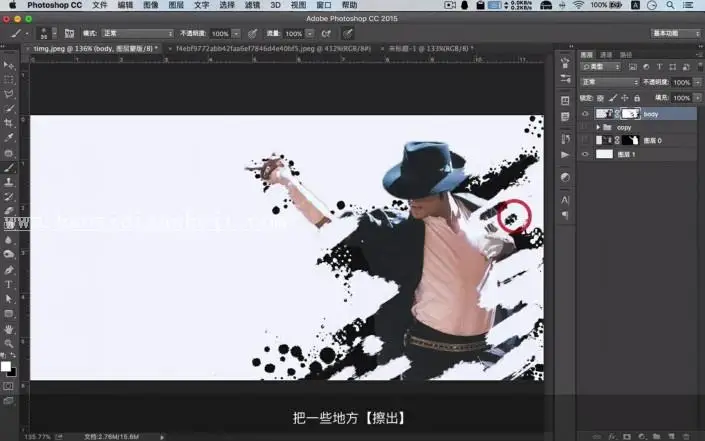
Task: Toggle lock all padlock
Action: click(x=637, y=98)
